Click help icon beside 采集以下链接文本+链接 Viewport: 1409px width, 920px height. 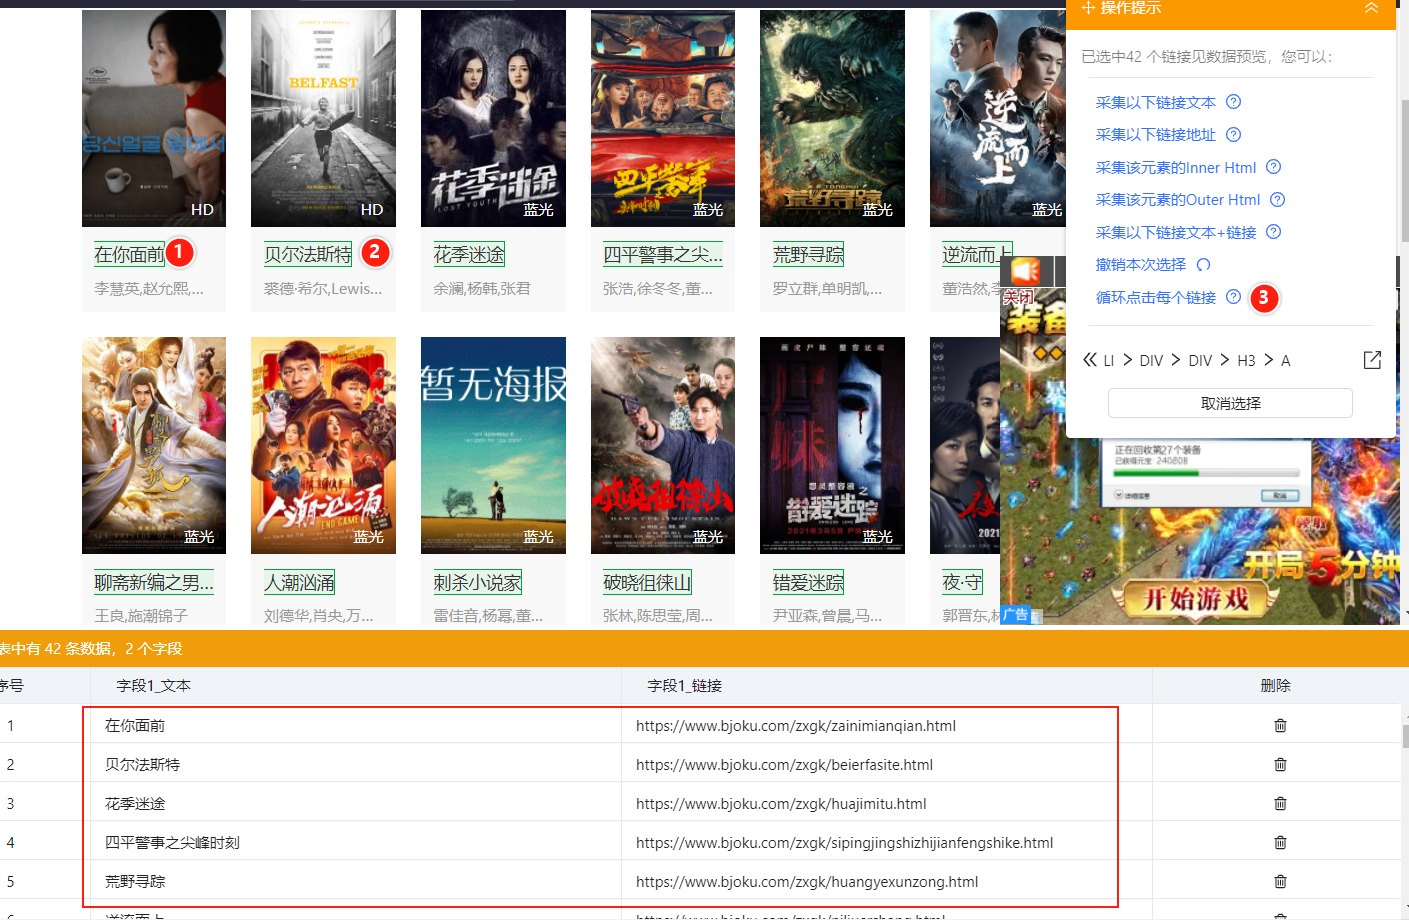coord(1273,232)
